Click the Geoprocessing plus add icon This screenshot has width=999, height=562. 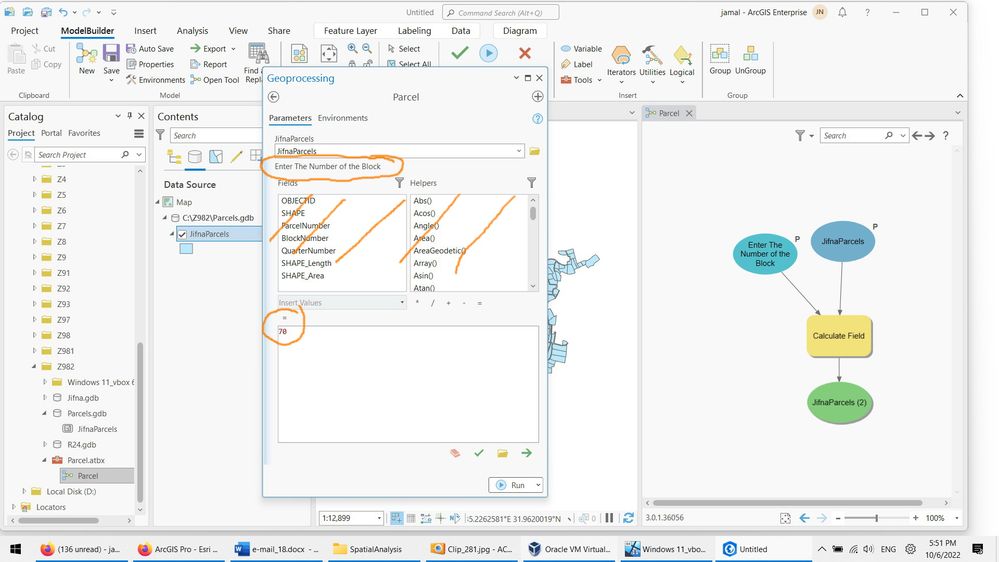click(x=538, y=97)
